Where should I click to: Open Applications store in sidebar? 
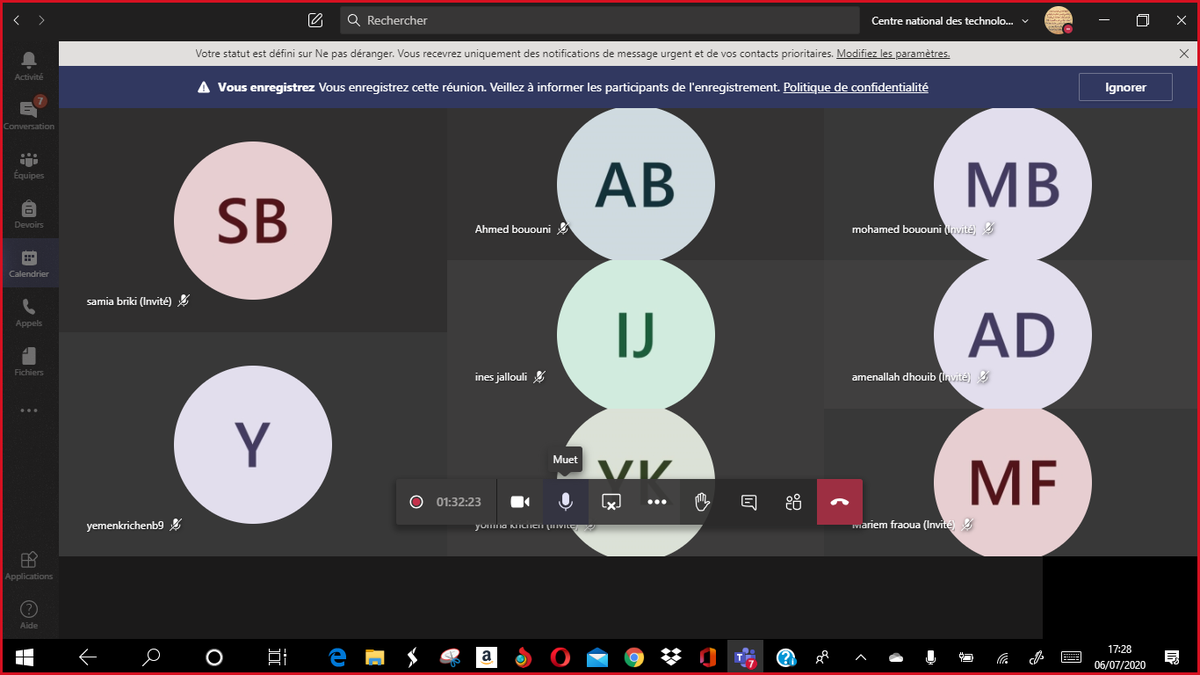[x=29, y=565]
